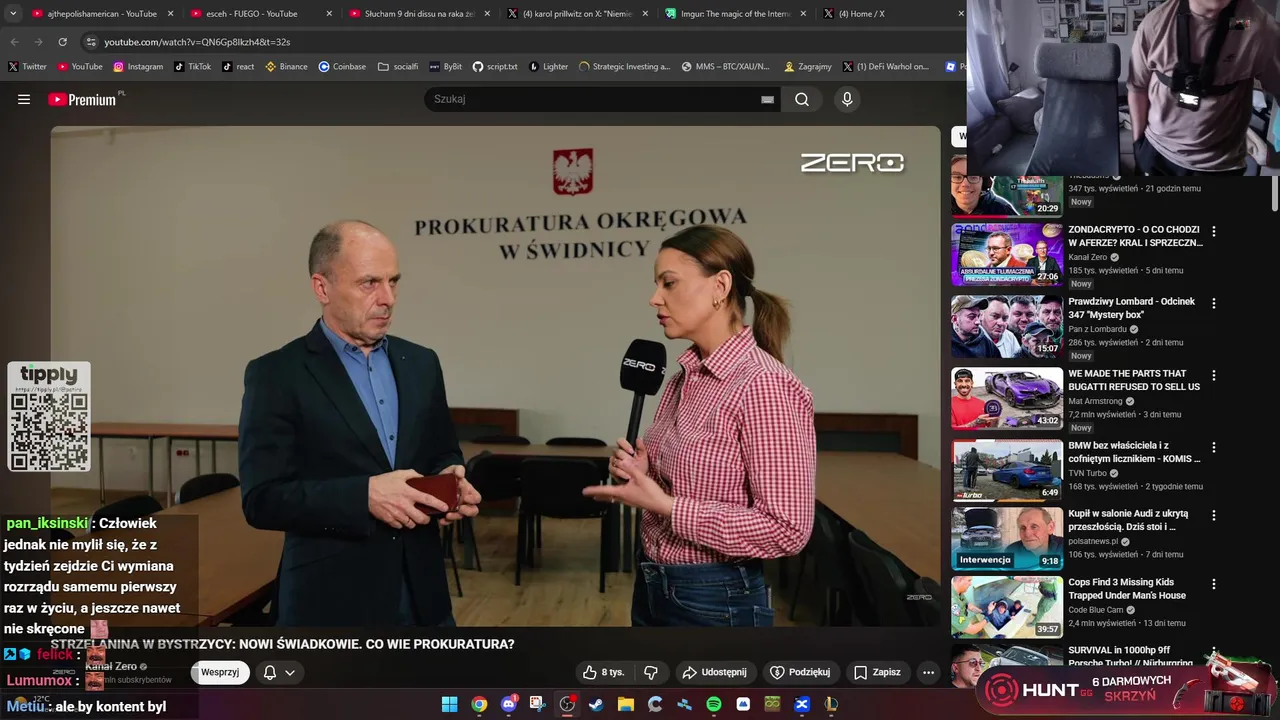Open the Coinbase bookmark
Screen dimensions: 1280x720
click(x=342, y=67)
